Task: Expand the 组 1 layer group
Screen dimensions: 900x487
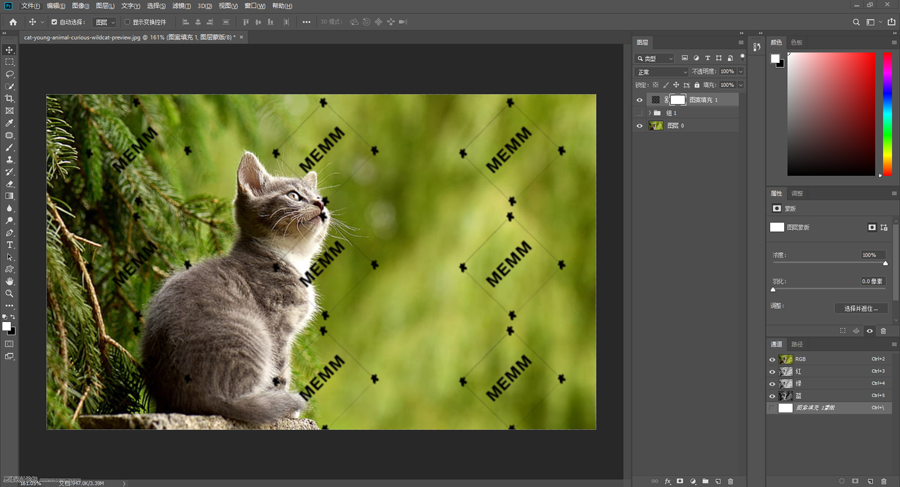Action: click(650, 113)
